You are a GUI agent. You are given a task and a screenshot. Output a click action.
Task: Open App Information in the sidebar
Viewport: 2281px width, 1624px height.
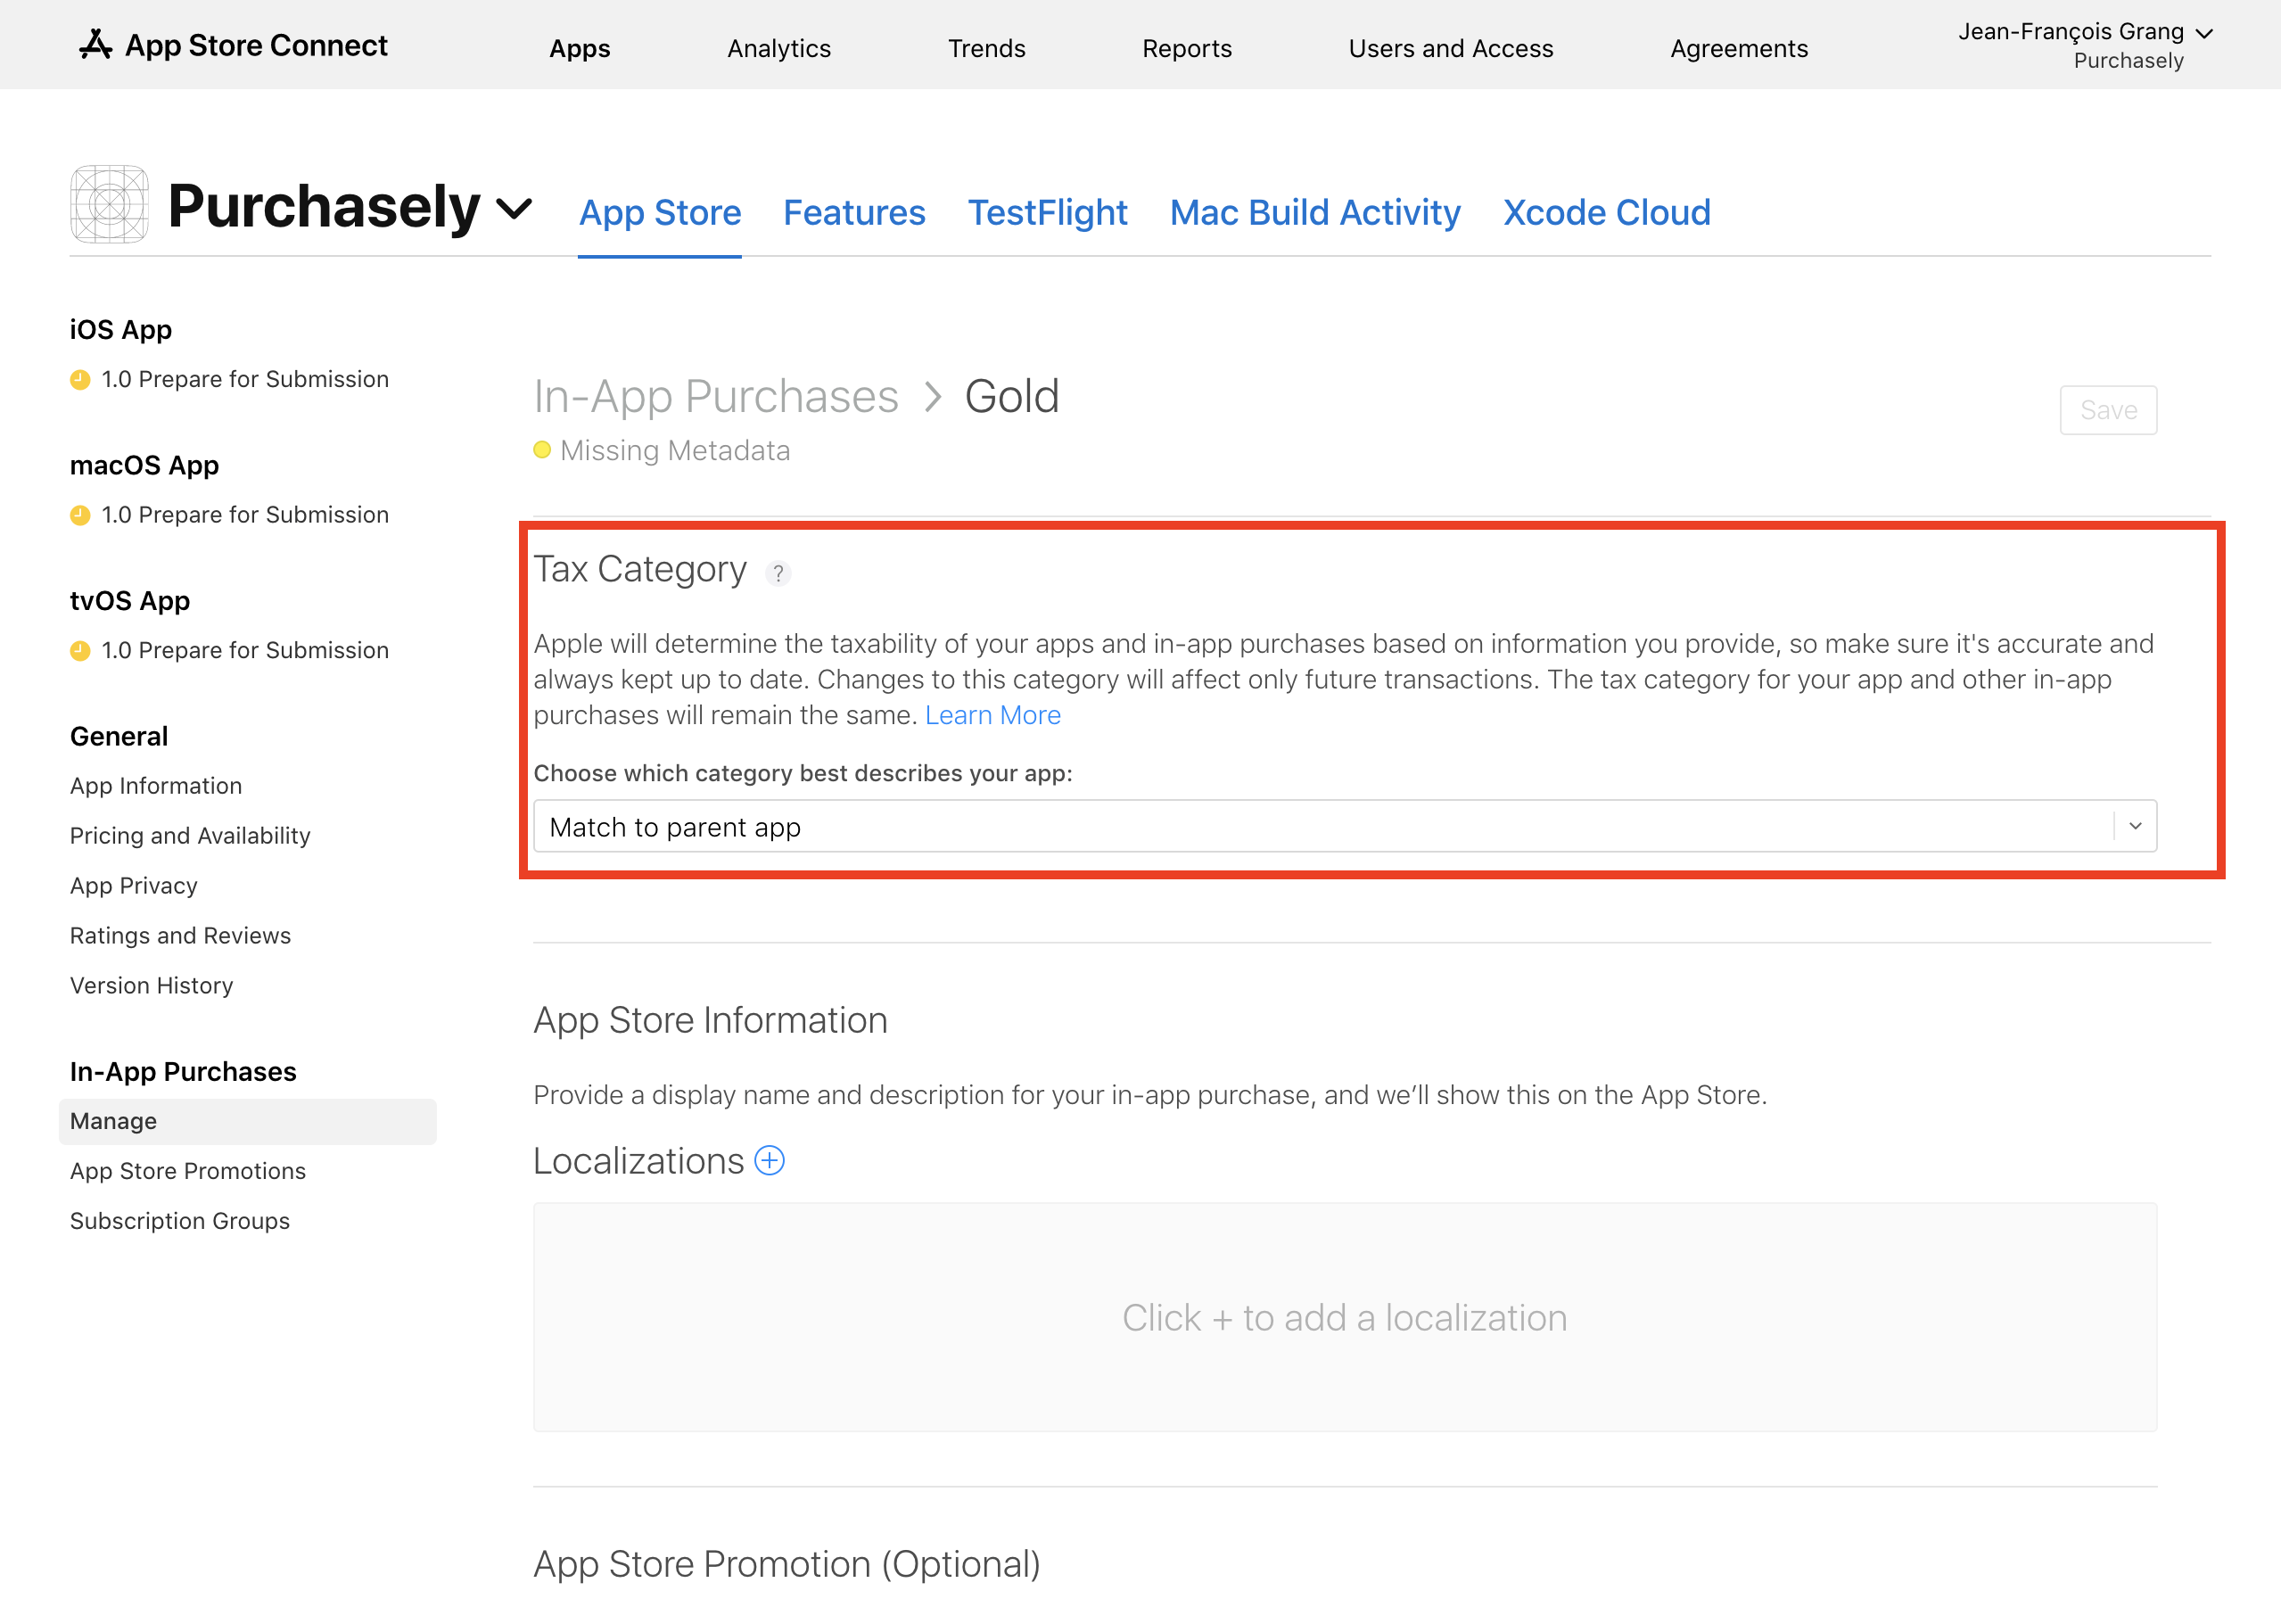coord(156,786)
